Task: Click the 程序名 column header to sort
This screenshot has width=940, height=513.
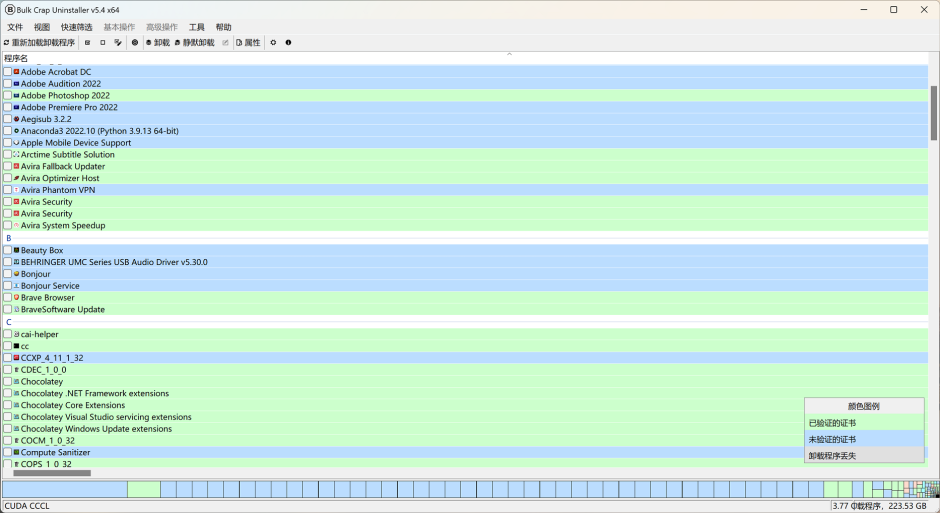Action: 17,58
